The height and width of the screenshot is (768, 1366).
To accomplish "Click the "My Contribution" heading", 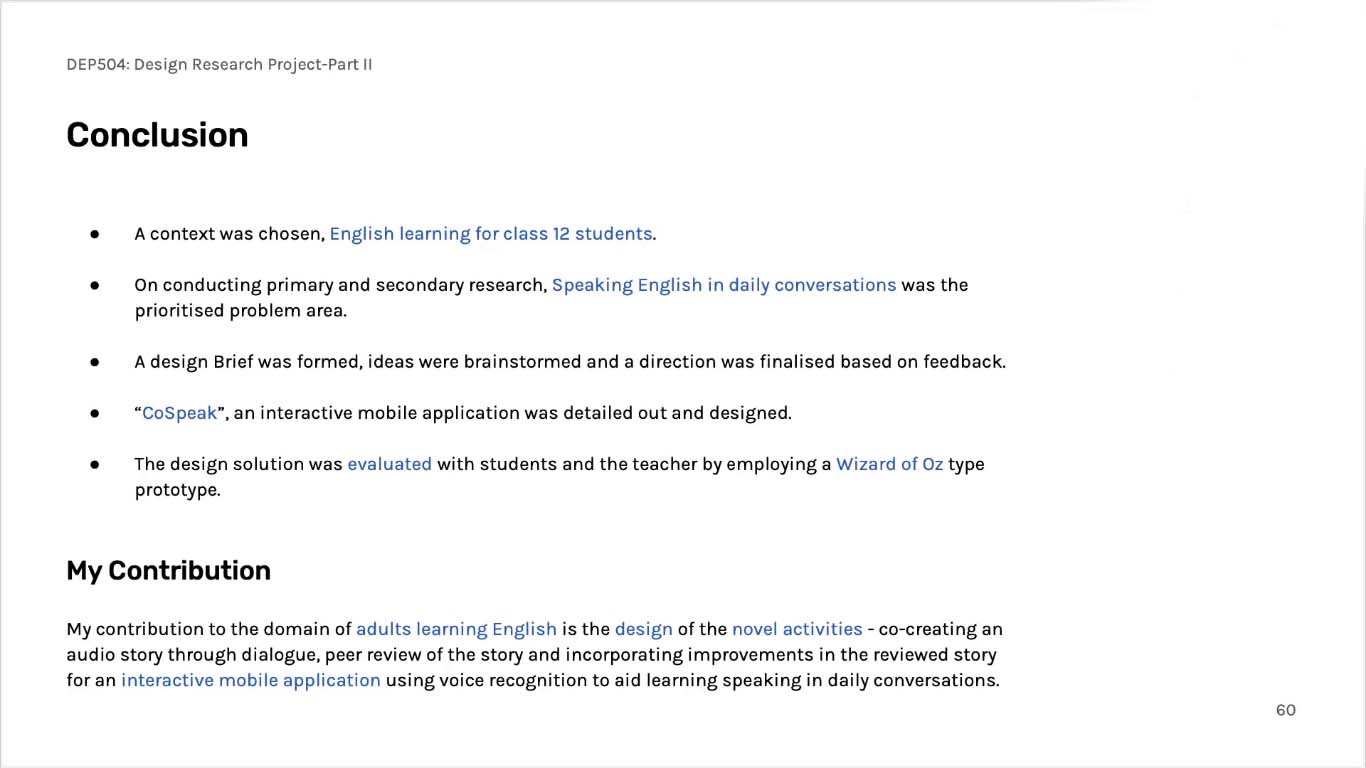I will 168,570.
